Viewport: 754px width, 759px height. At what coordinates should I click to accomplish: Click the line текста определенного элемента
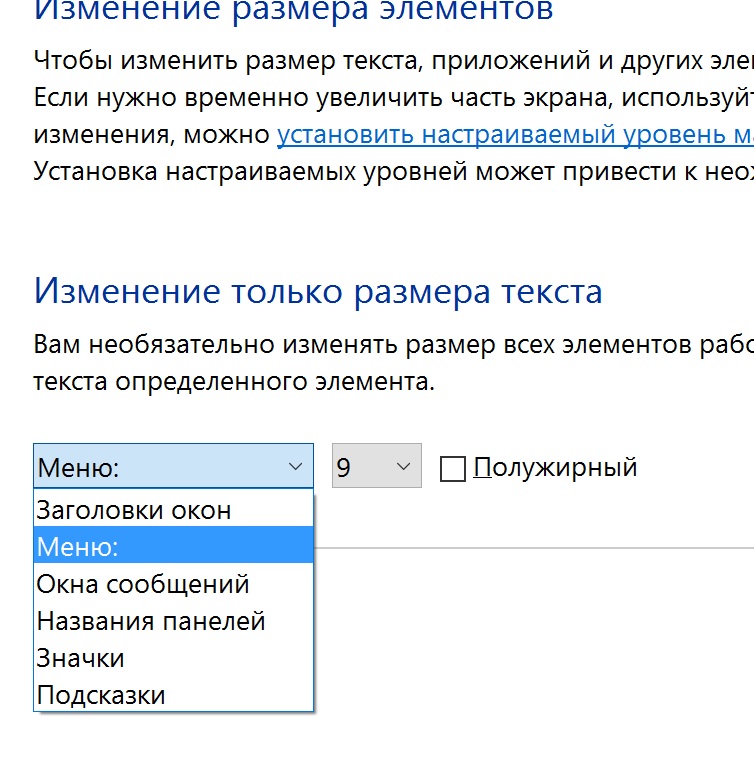point(235,382)
